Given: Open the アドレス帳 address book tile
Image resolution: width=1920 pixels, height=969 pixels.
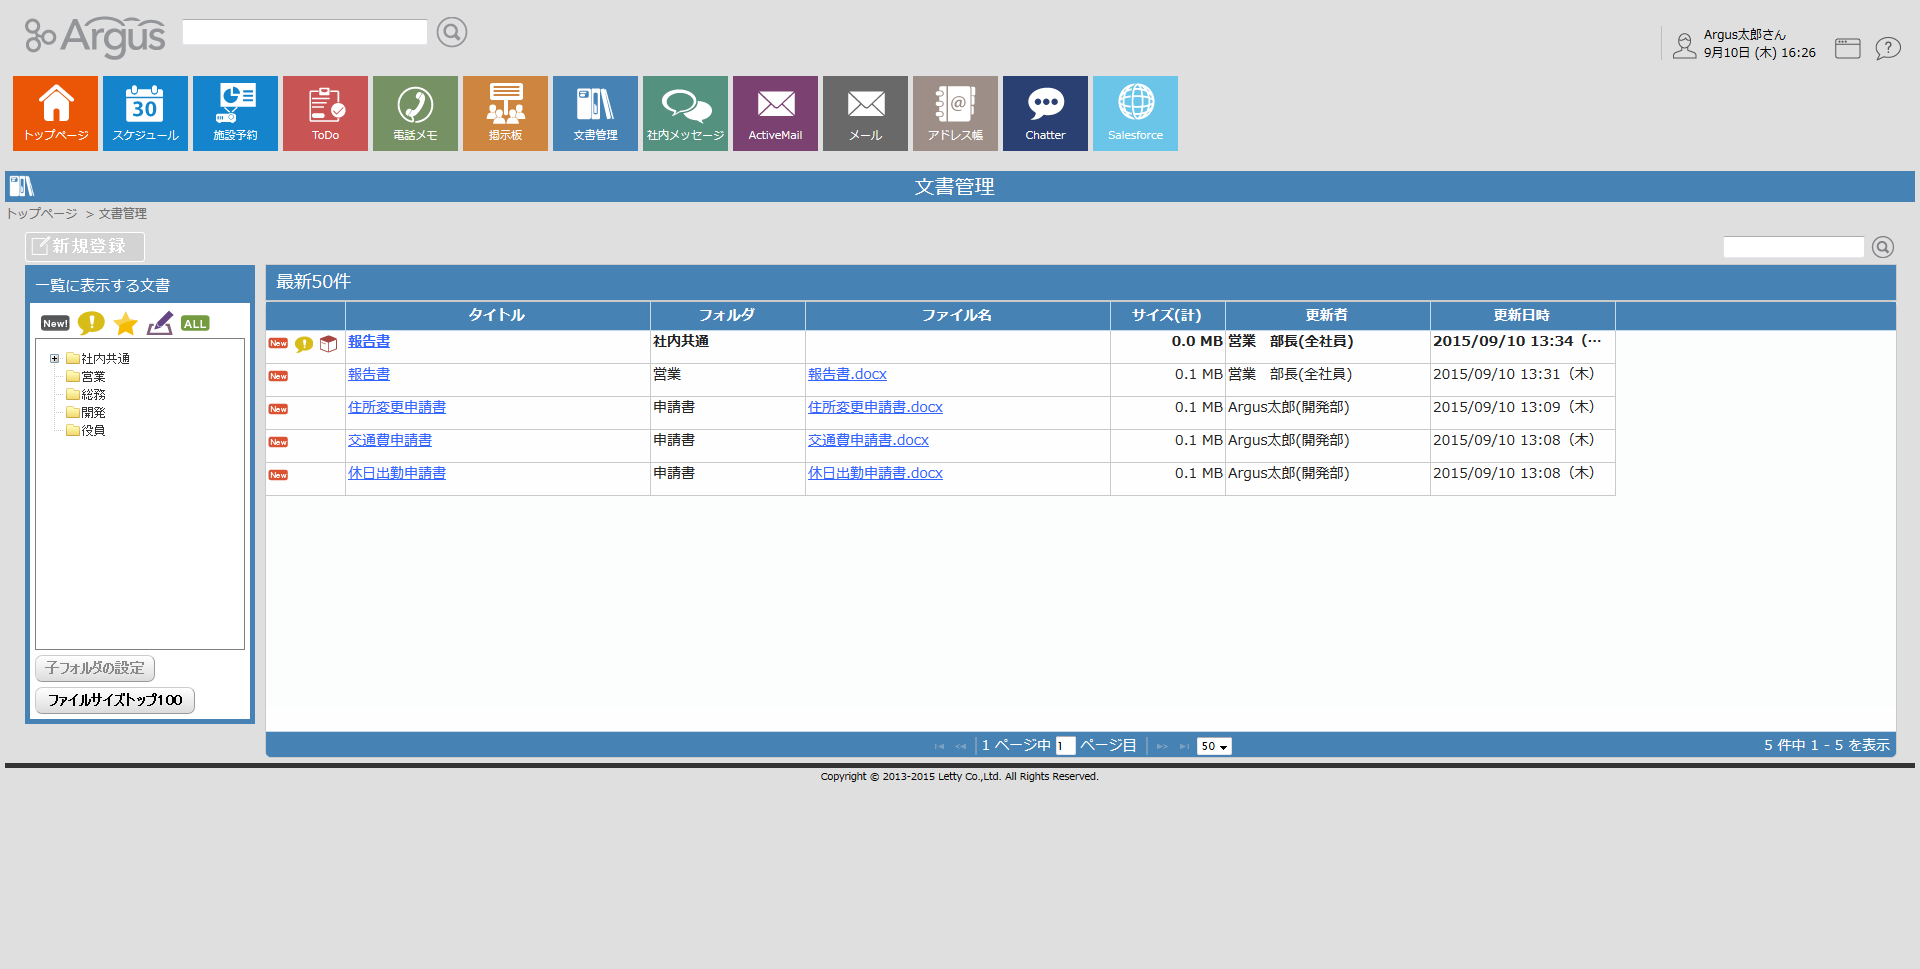Looking at the screenshot, I should pyautogui.click(x=956, y=113).
